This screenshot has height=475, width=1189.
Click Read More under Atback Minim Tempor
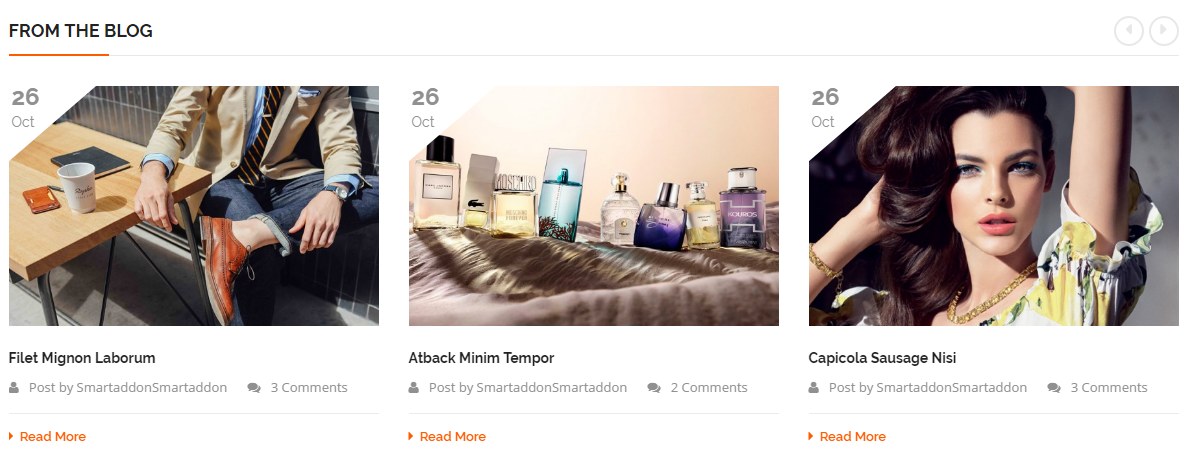coord(453,436)
